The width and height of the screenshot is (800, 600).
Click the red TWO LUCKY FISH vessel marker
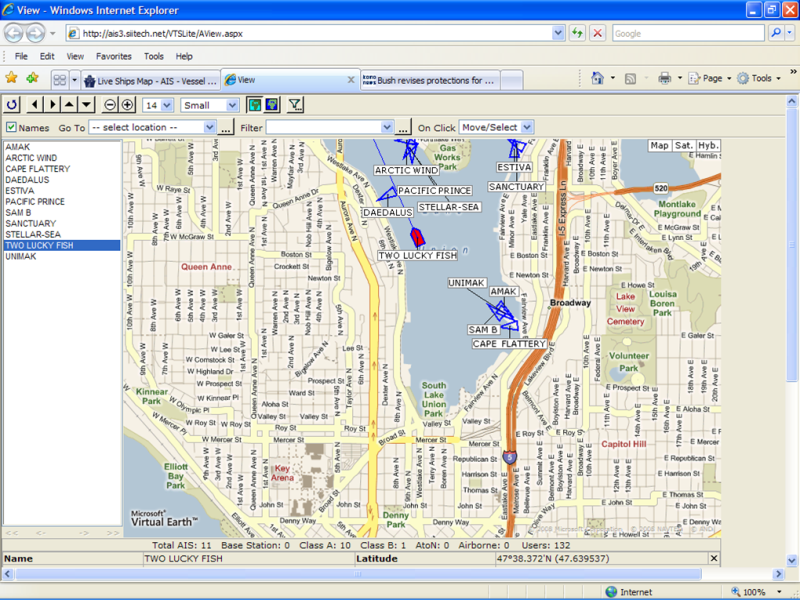[x=417, y=237]
